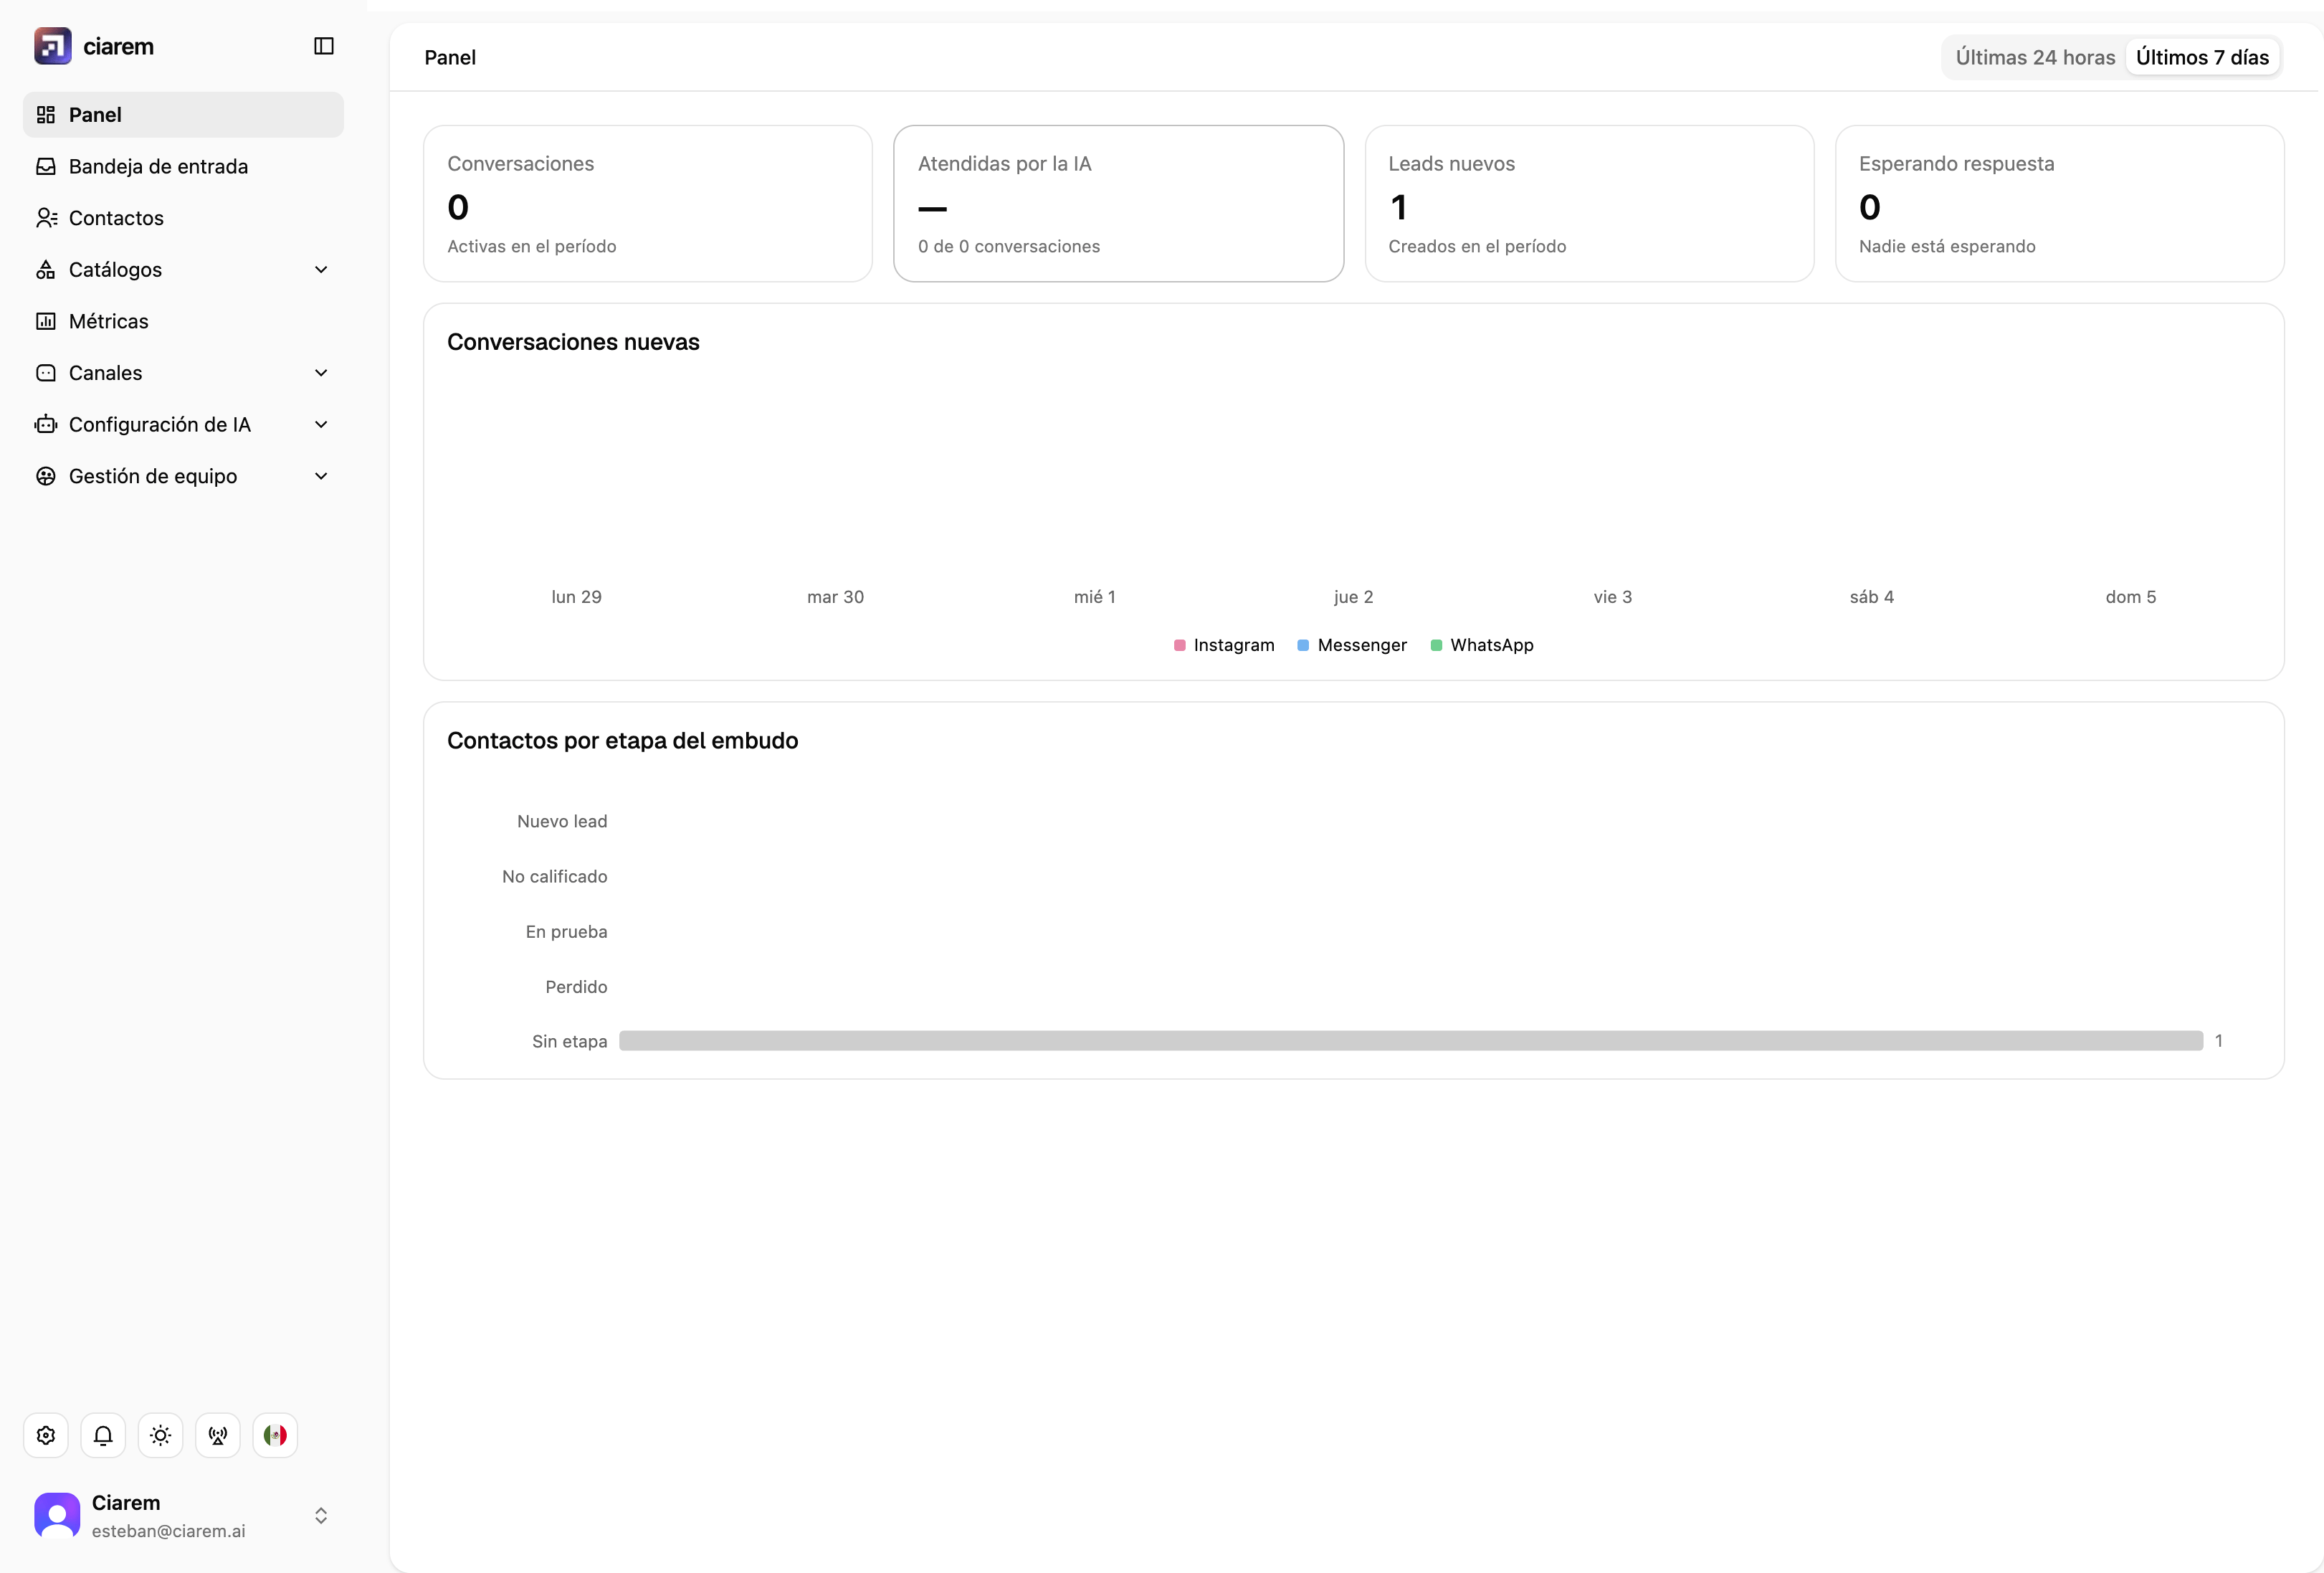Open notifications with the bell icon

click(x=103, y=1435)
